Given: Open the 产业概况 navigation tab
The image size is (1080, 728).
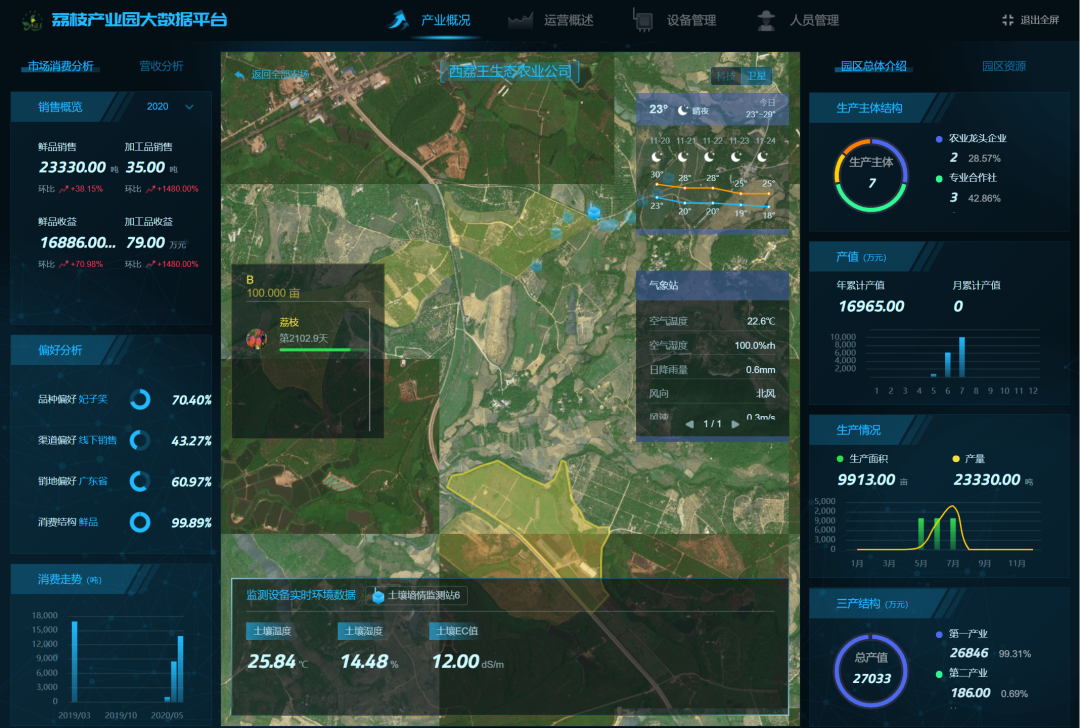Looking at the screenshot, I should (x=431, y=20).
